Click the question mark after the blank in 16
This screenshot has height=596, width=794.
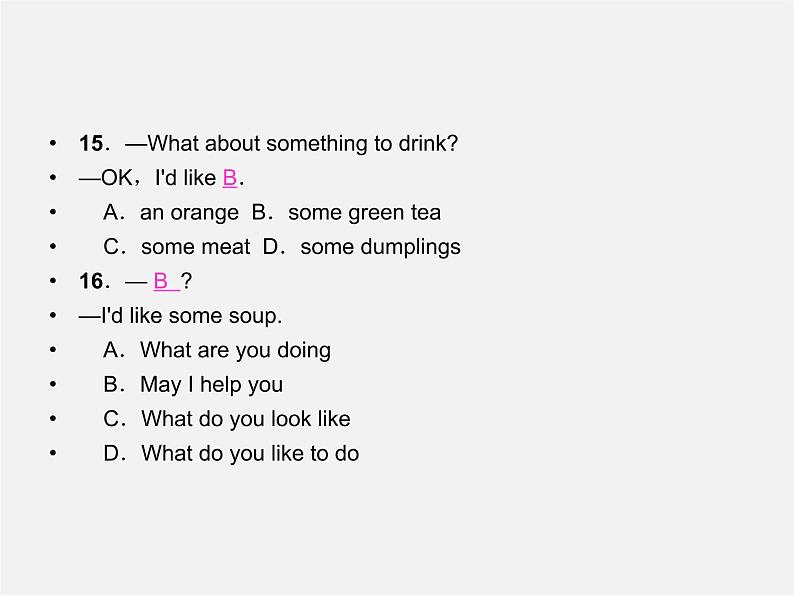[x=186, y=281]
